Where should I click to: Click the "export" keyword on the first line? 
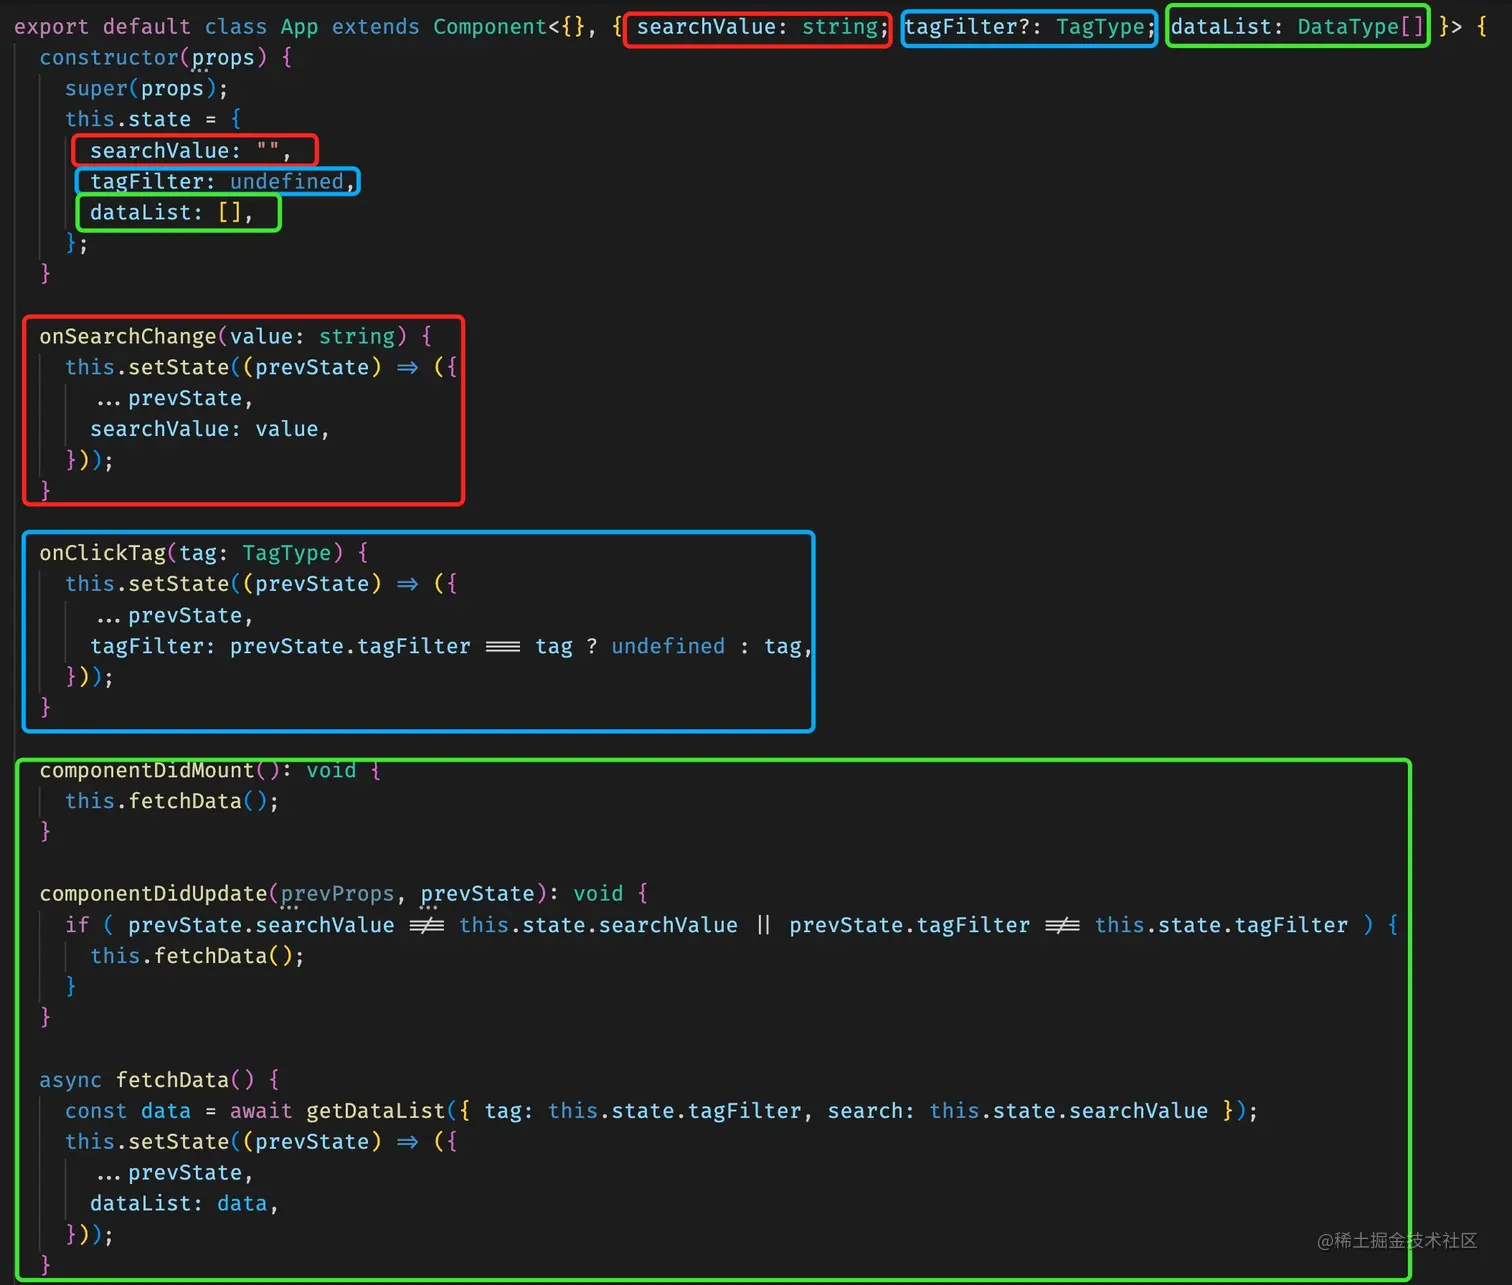point(51,27)
